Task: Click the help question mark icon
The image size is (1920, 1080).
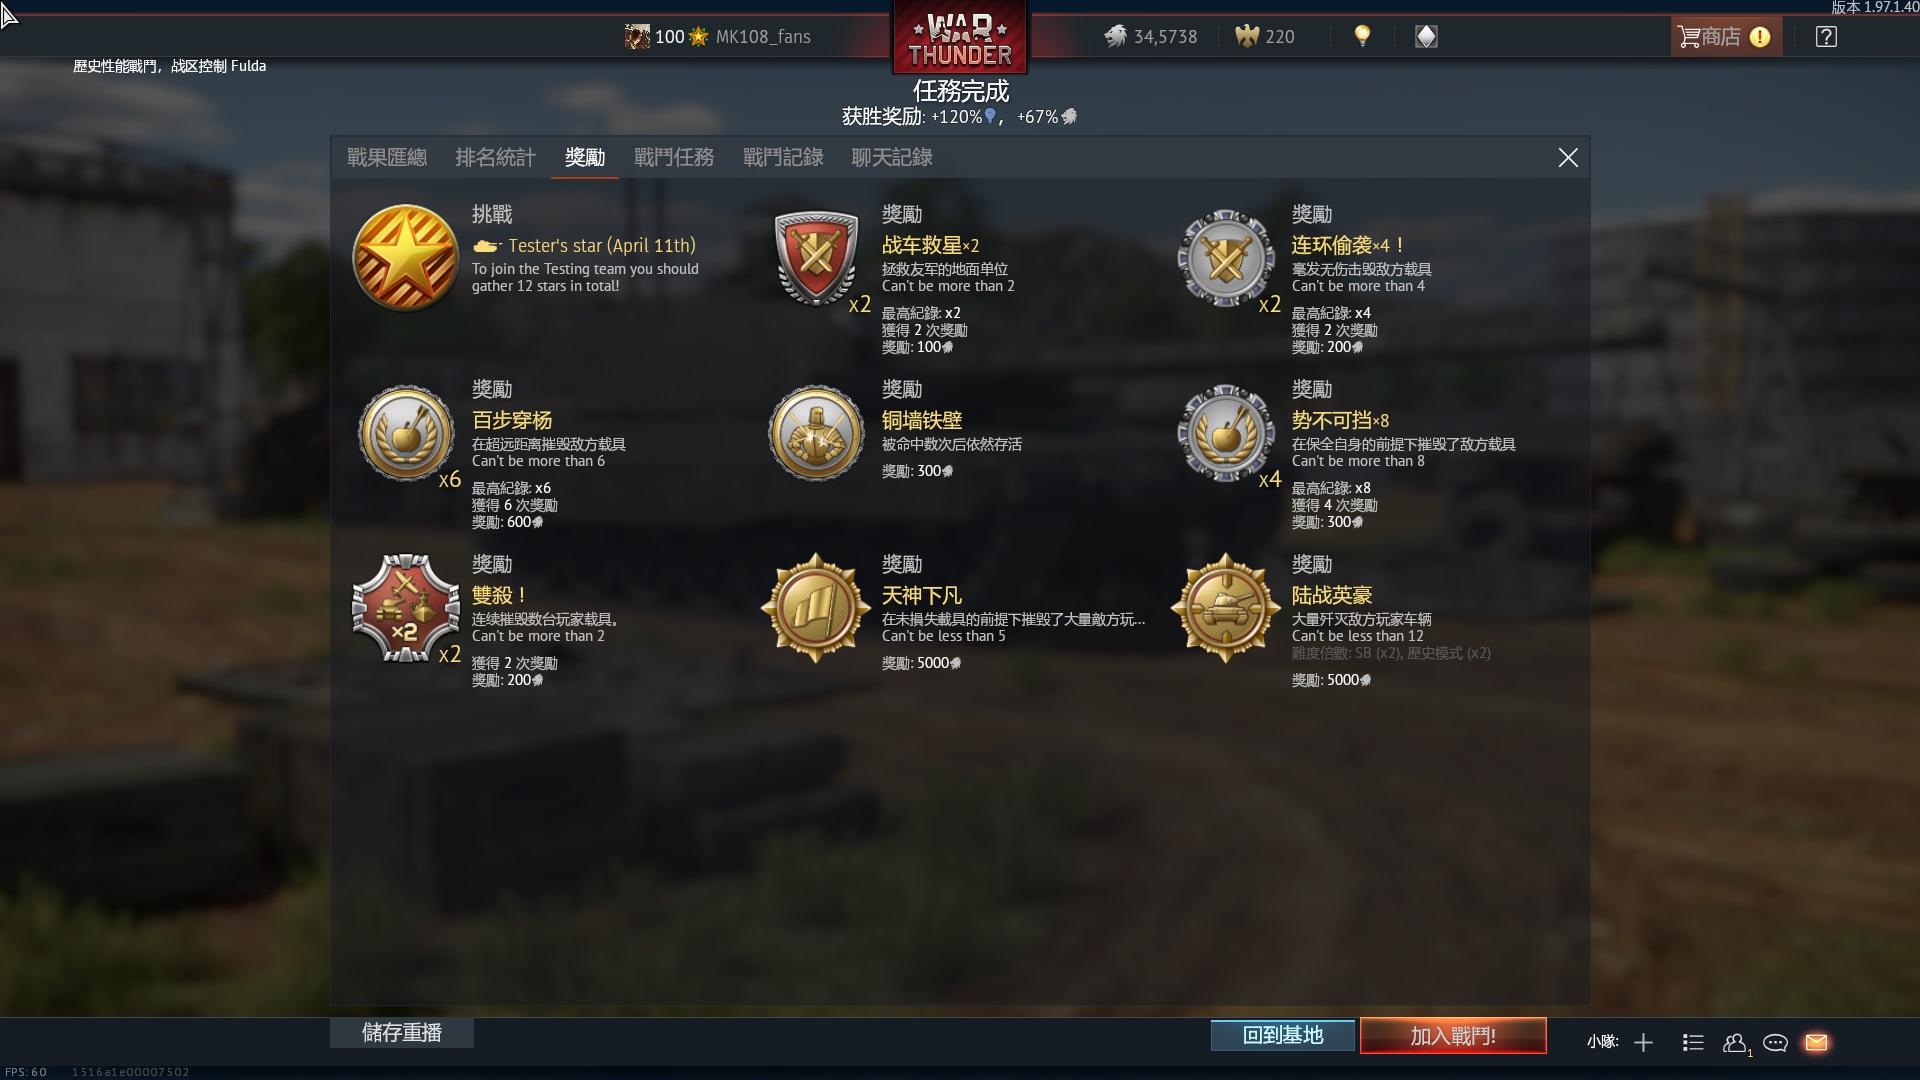Action: click(1826, 37)
